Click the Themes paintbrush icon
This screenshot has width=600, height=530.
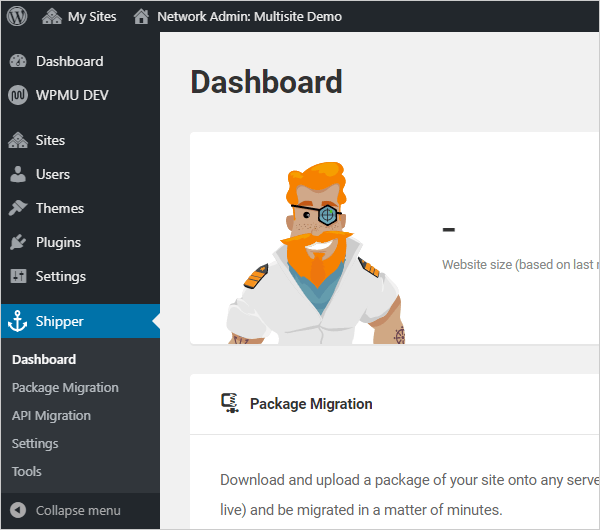pos(18,208)
